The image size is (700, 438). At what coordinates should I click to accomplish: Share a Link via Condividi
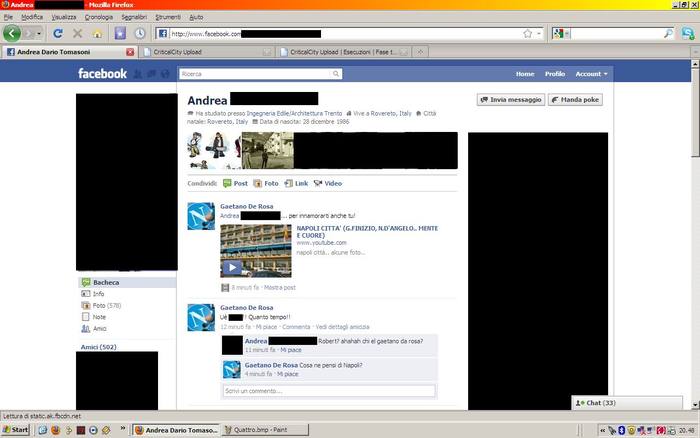[x=296, y=184]
